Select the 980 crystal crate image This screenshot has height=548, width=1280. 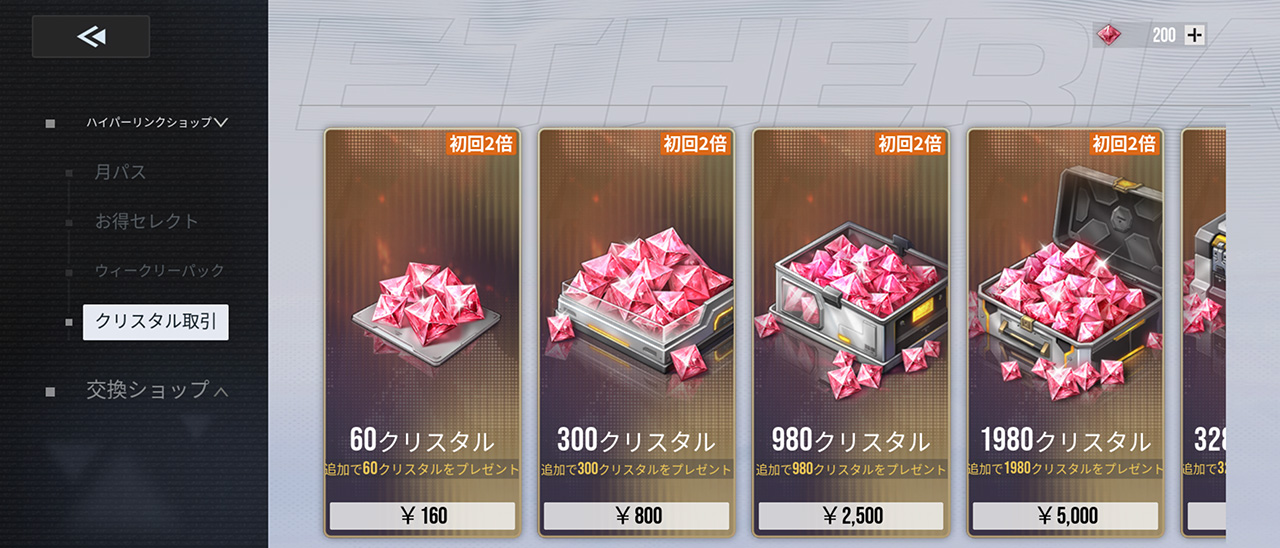click(x=852, y=305)
